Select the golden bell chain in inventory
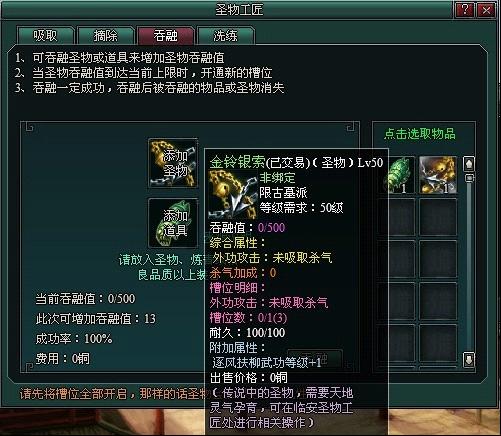Screen dimensions: 501x436 [438, 175]
